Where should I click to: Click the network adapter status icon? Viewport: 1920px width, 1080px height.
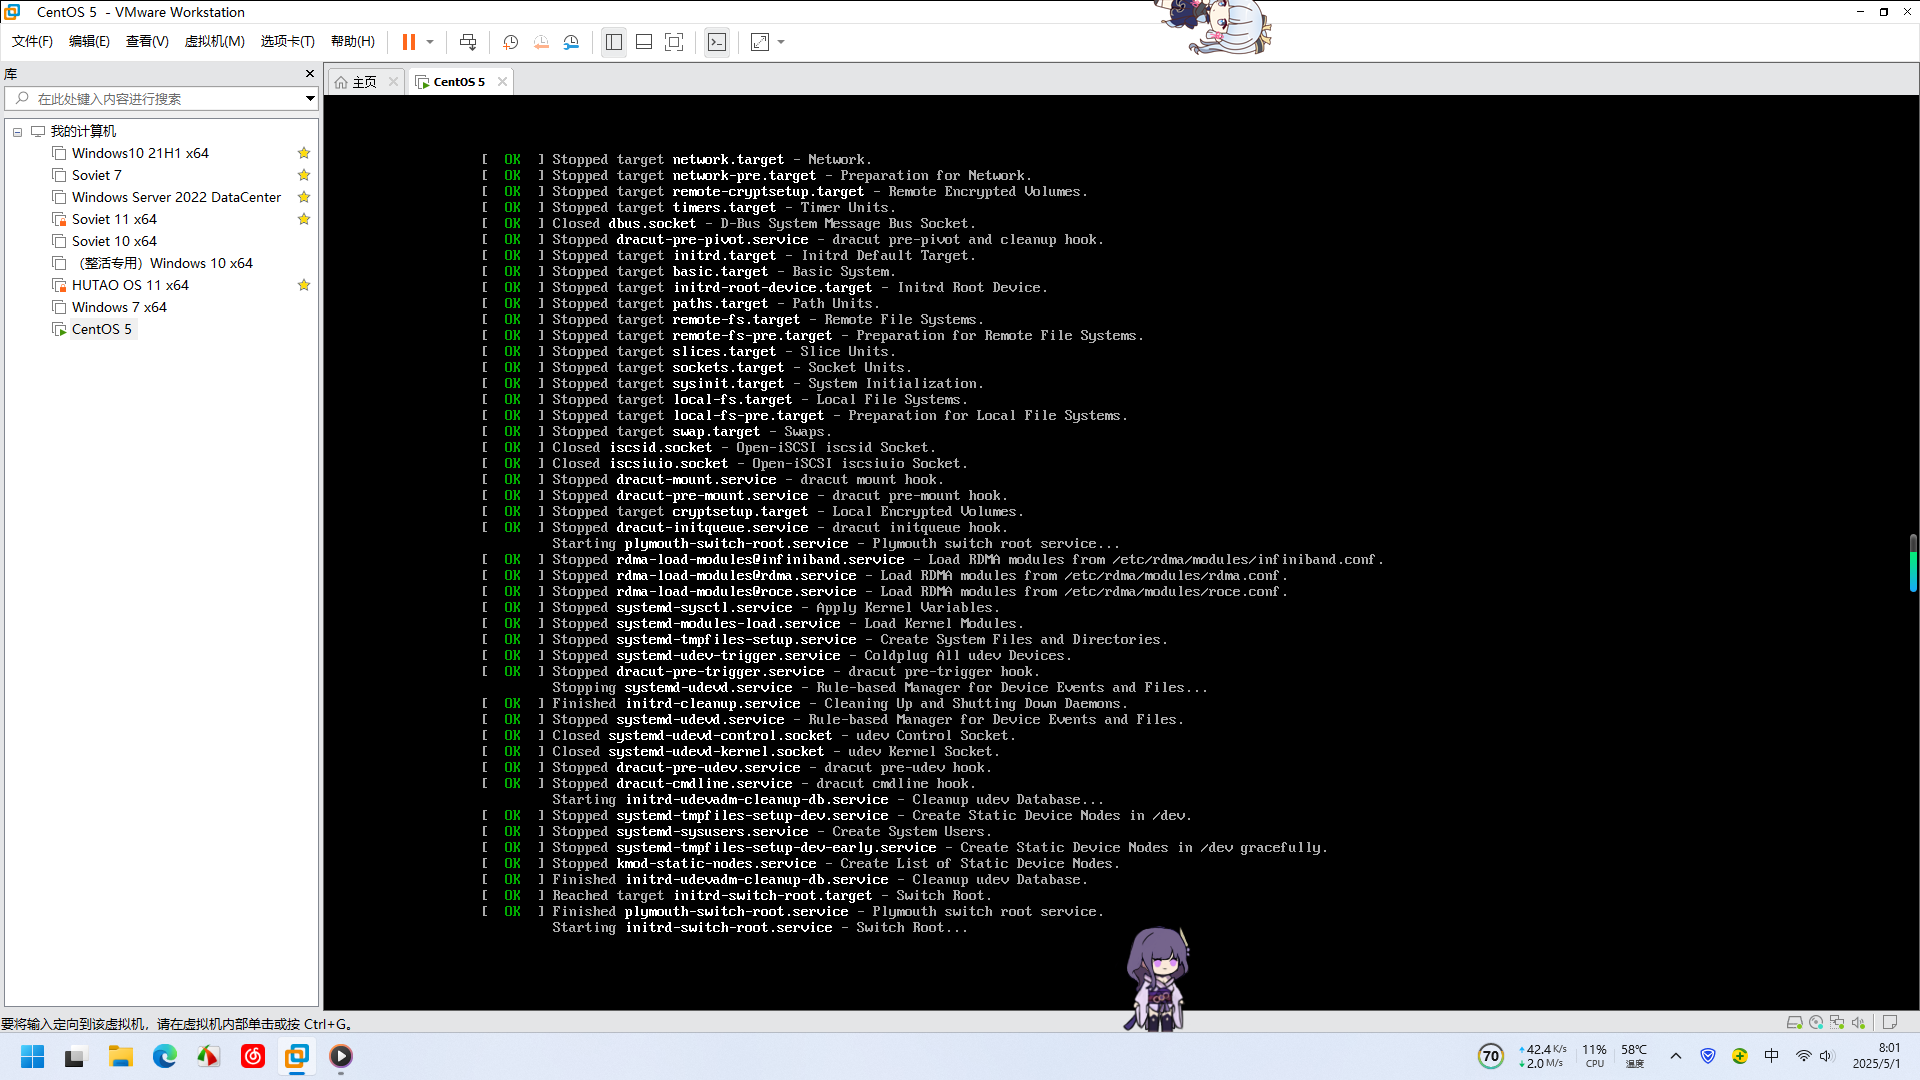coord(1837,1022)
